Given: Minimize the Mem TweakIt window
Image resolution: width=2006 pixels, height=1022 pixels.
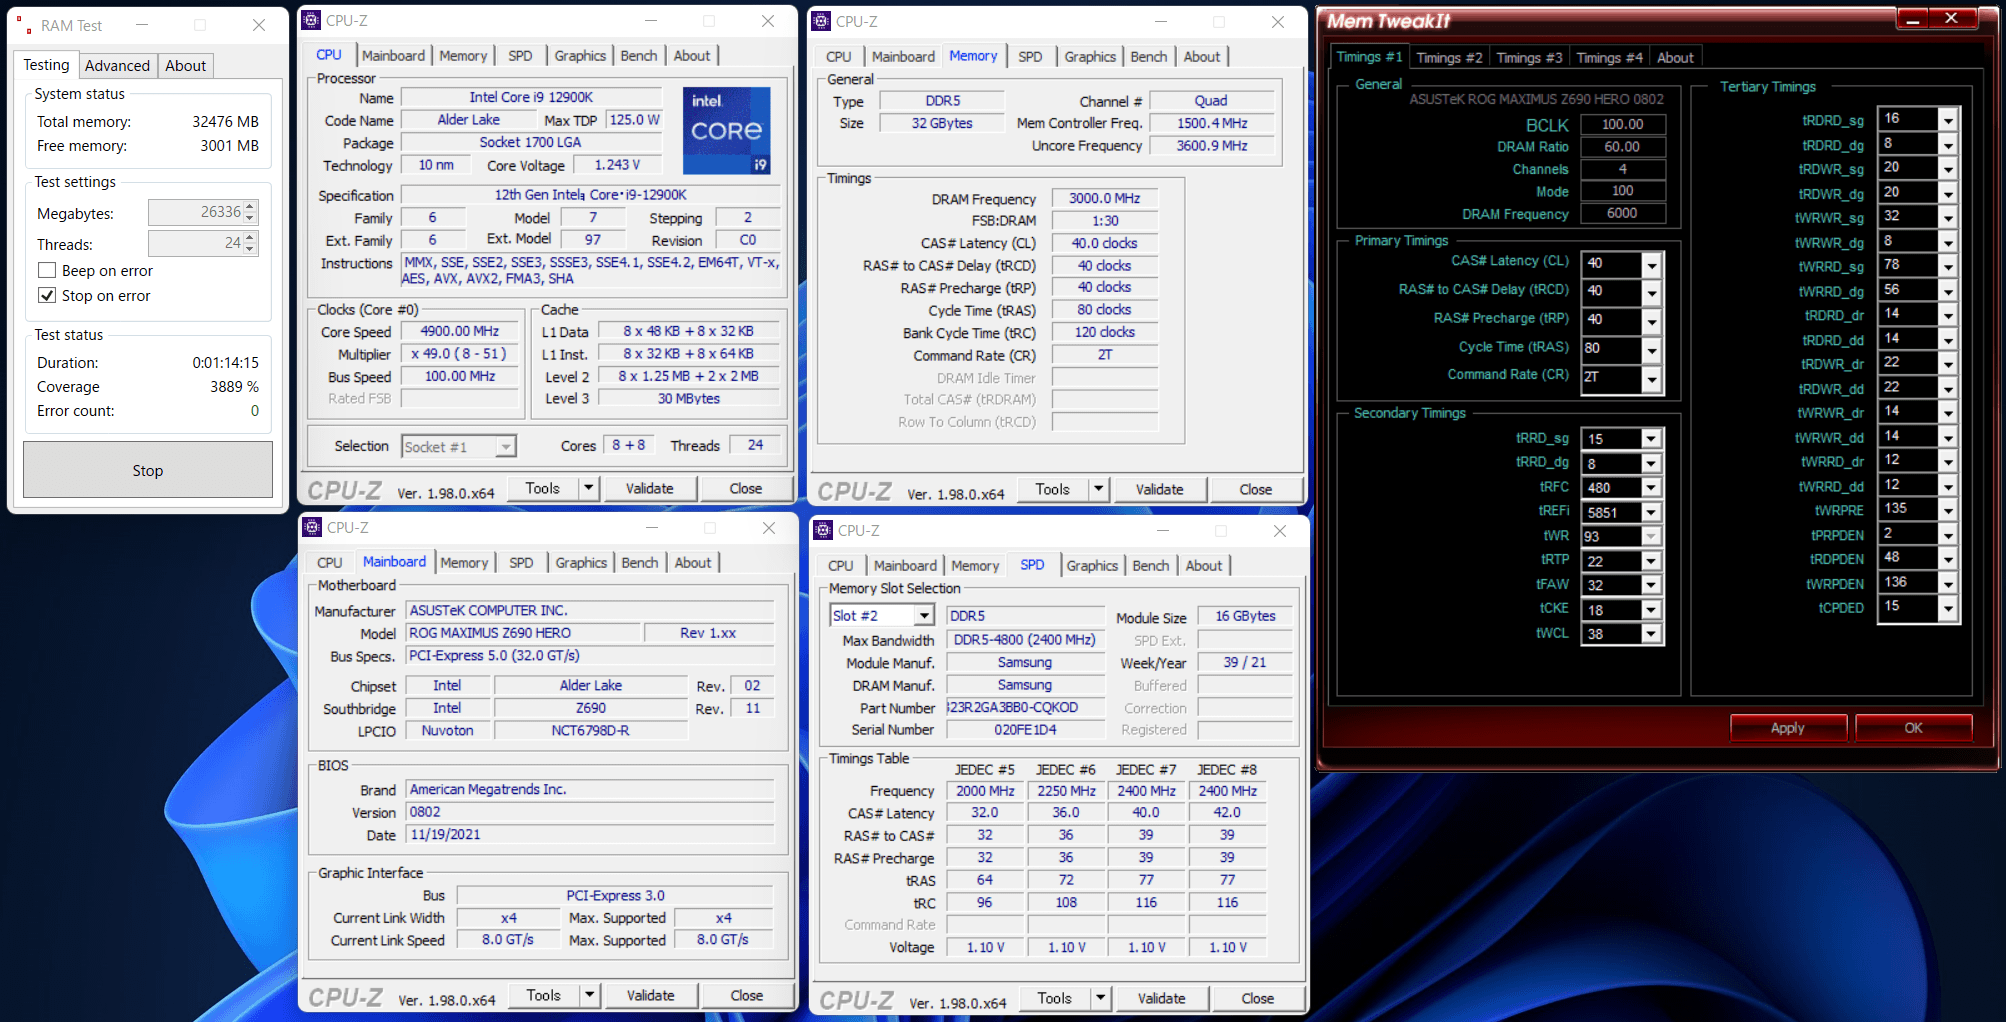Looking at the screenshot, I should coord(1912,19).
